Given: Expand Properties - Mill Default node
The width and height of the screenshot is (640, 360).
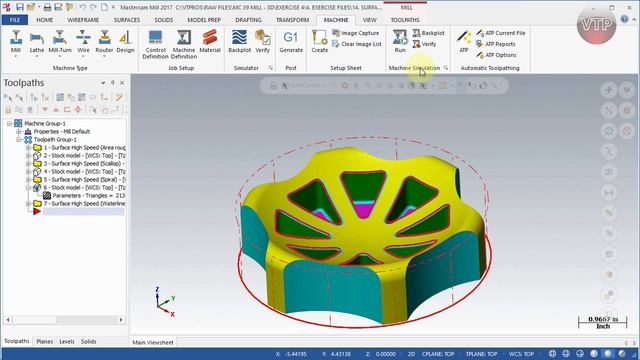Looking at the screenshot, I should point(18,131).
